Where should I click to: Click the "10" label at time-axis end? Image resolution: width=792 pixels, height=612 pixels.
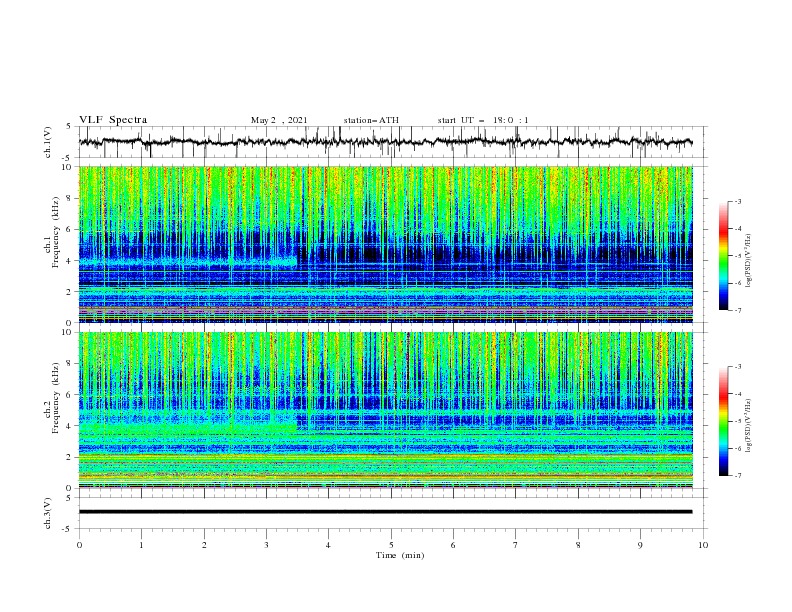(x=703, y=545)
